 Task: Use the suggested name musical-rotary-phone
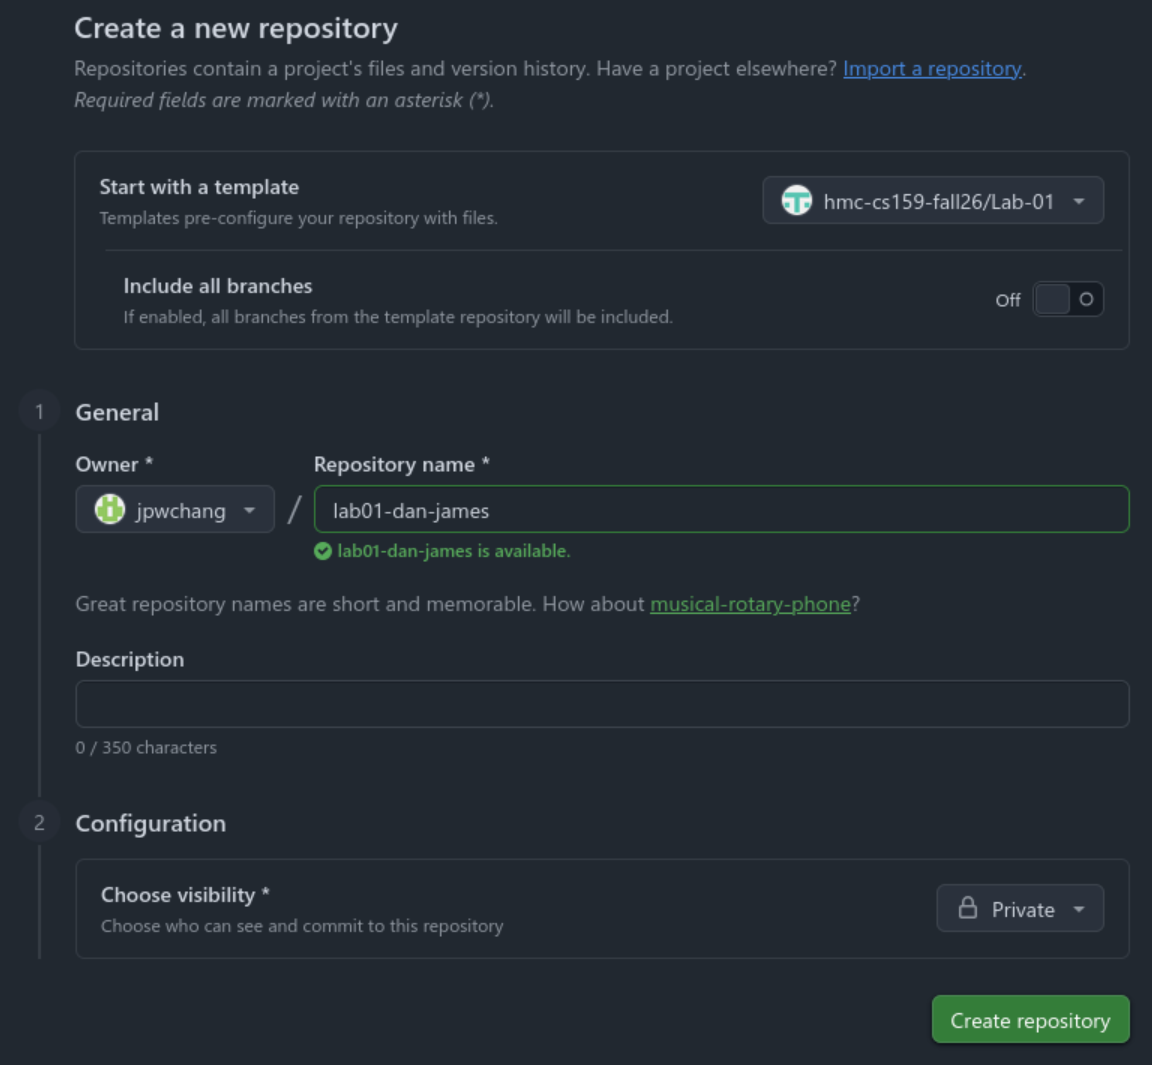click(750, 604)
